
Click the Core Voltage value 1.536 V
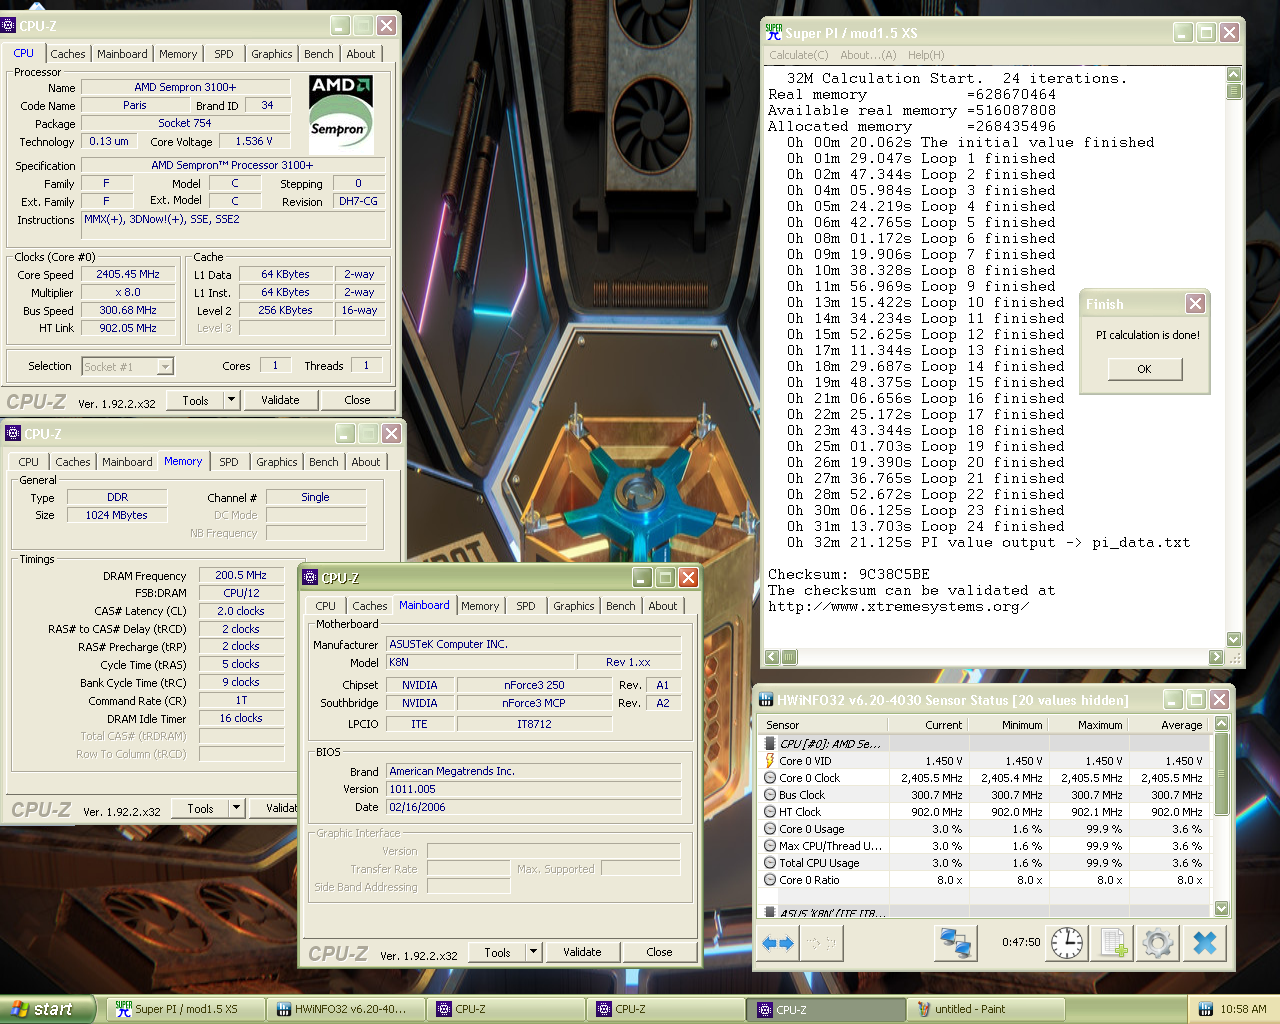[x=254, y=141]
